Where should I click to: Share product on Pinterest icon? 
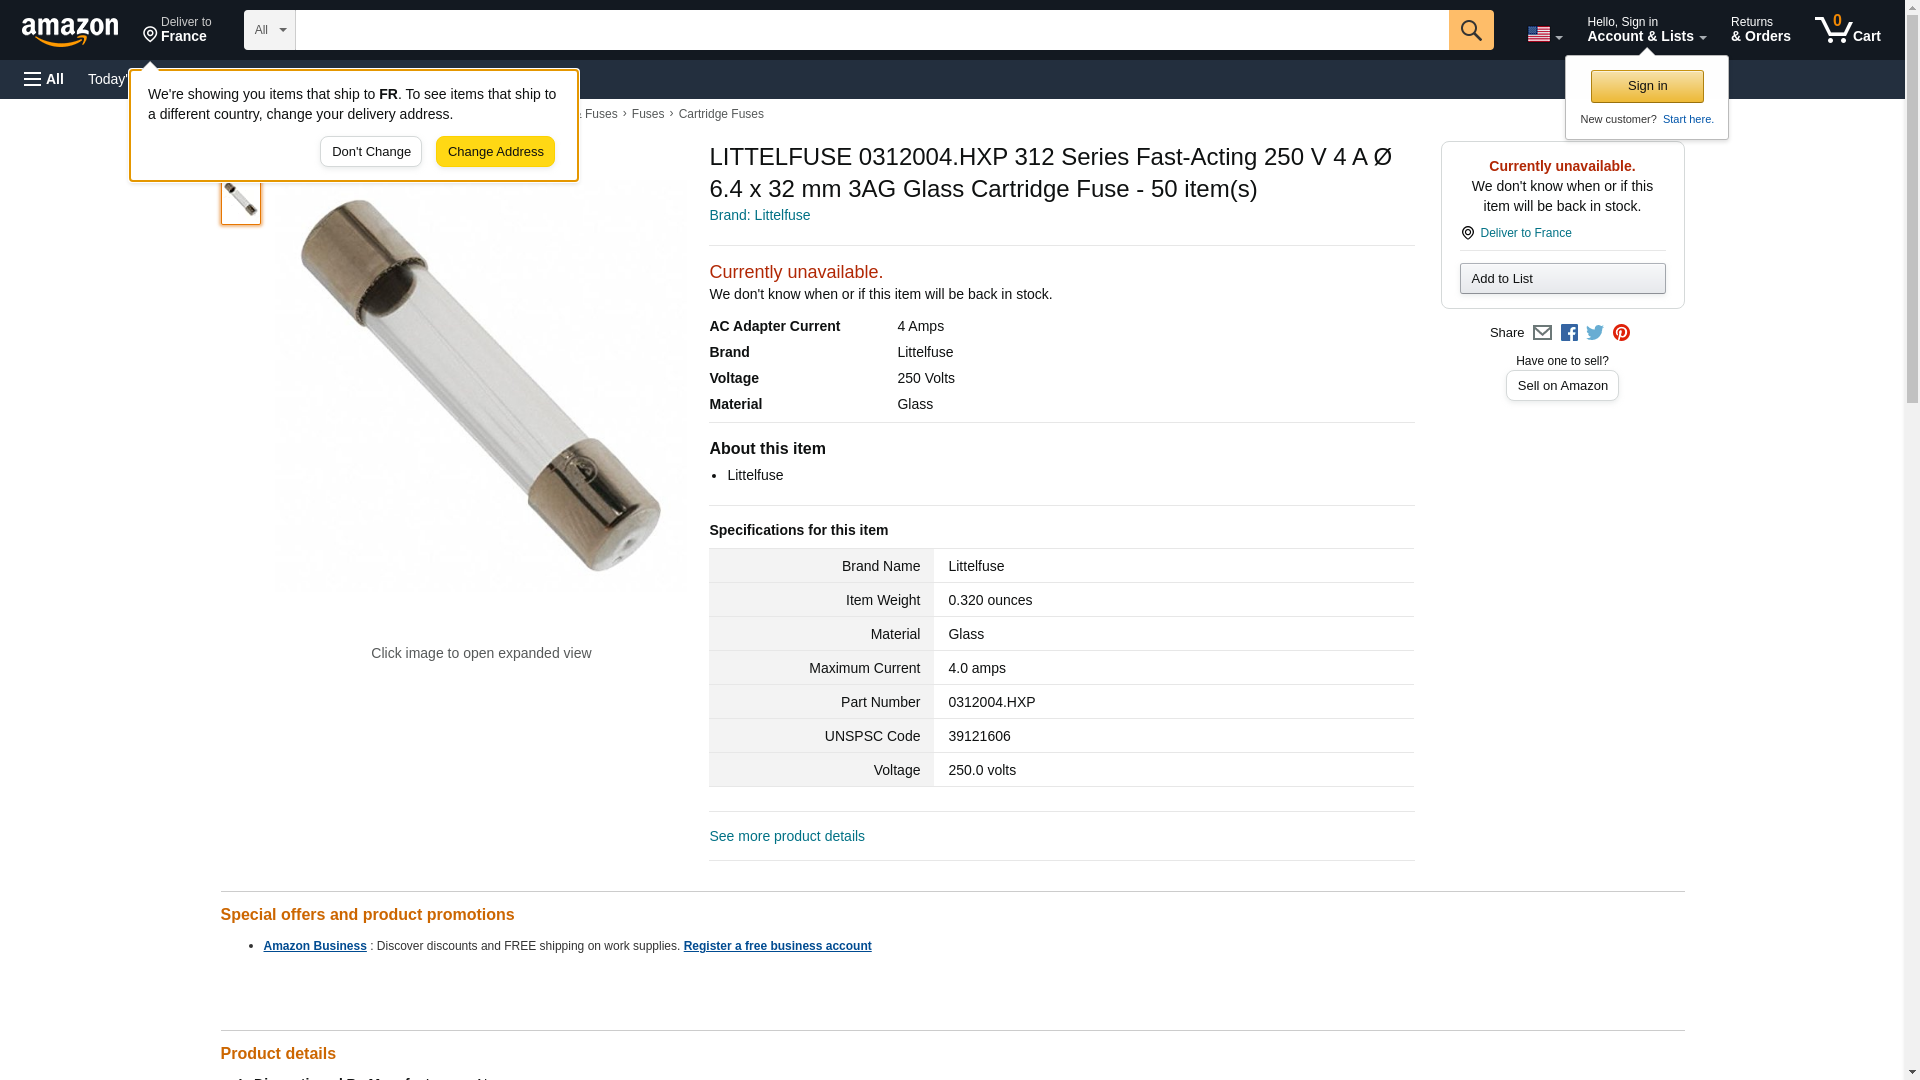point(1621,333)
